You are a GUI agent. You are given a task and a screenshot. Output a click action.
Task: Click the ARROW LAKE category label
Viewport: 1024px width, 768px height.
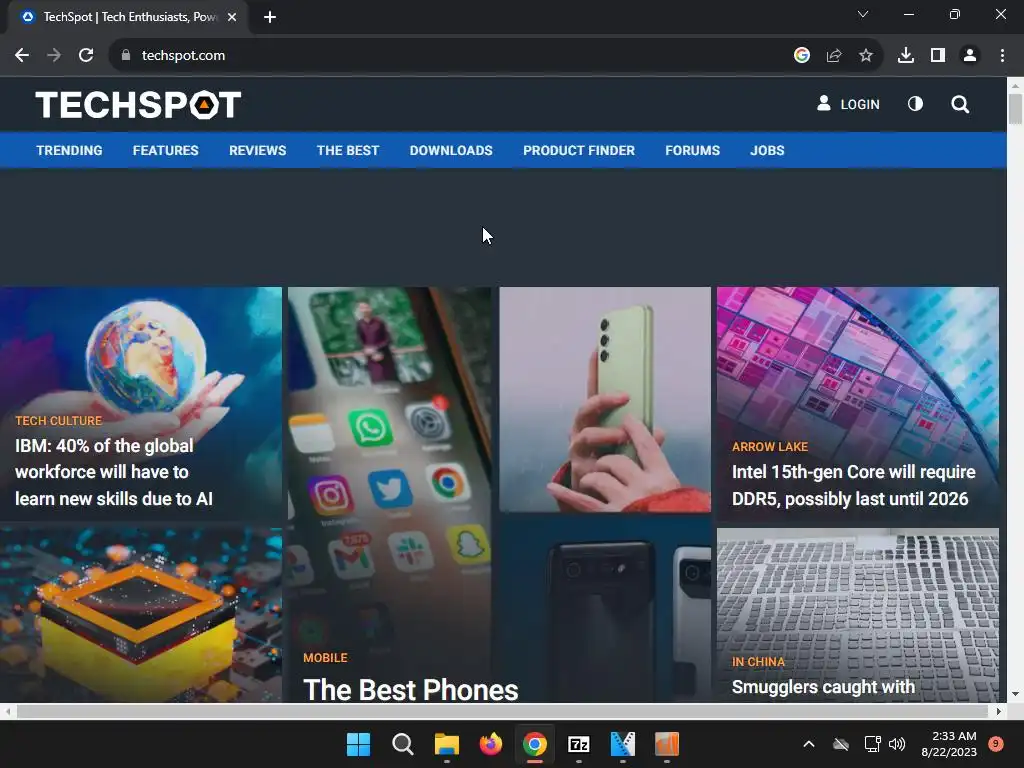(770, 447)
